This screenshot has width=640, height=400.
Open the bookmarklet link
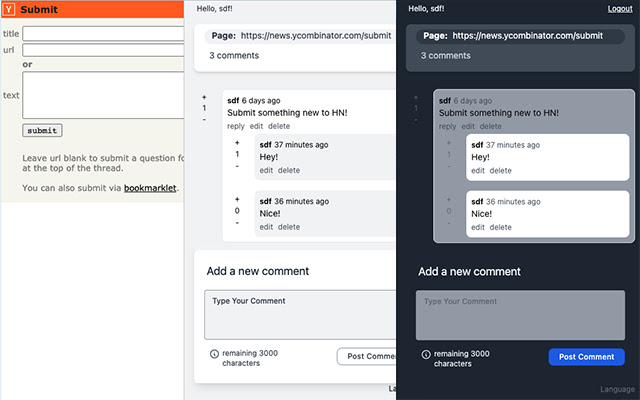[150, 188]
